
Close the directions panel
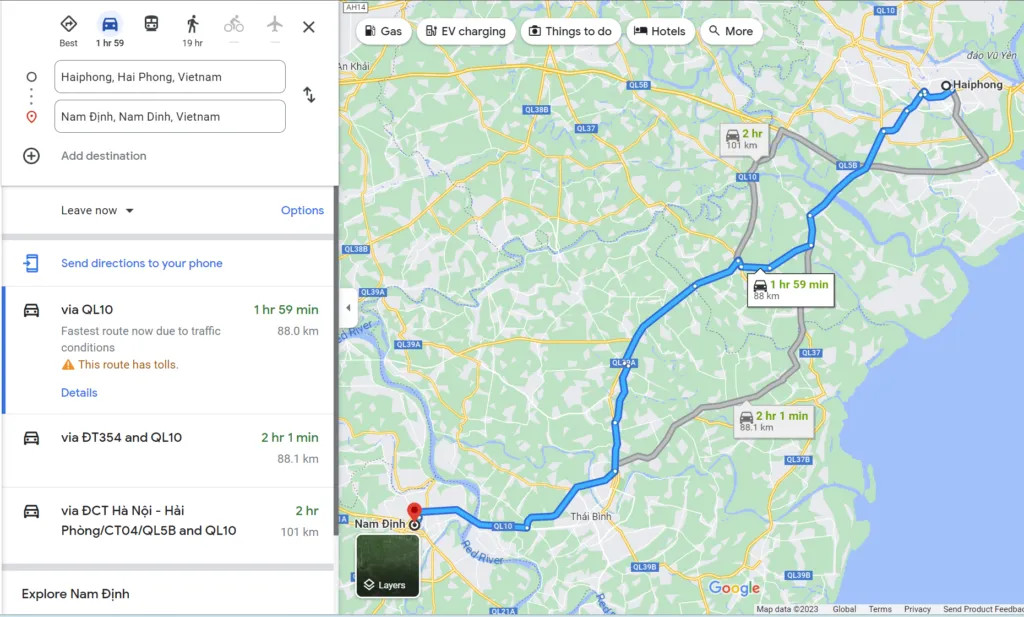(x=309, y=27)
